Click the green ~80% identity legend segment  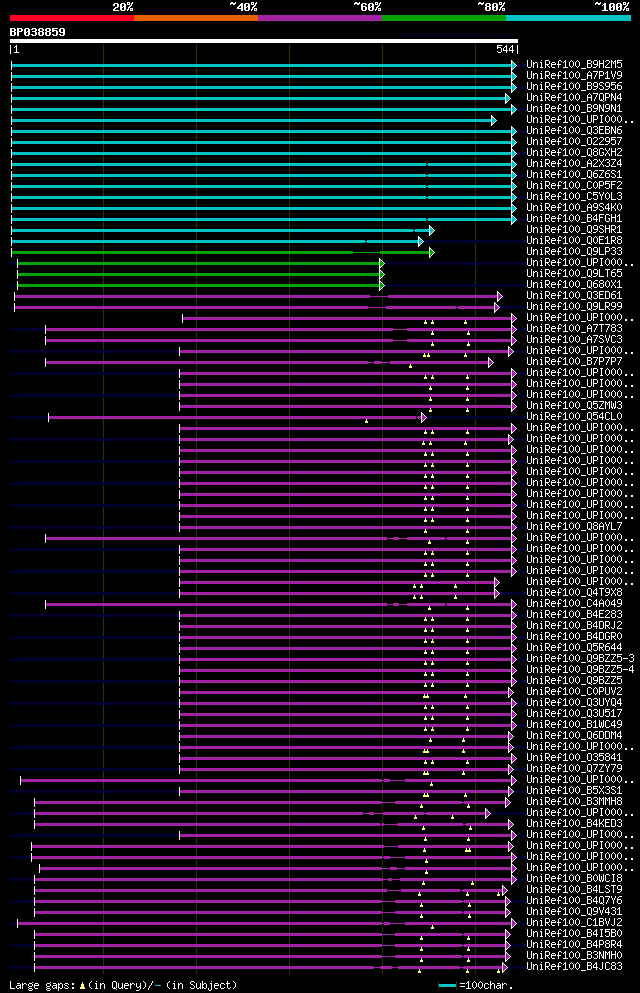(x=444, y=18)
